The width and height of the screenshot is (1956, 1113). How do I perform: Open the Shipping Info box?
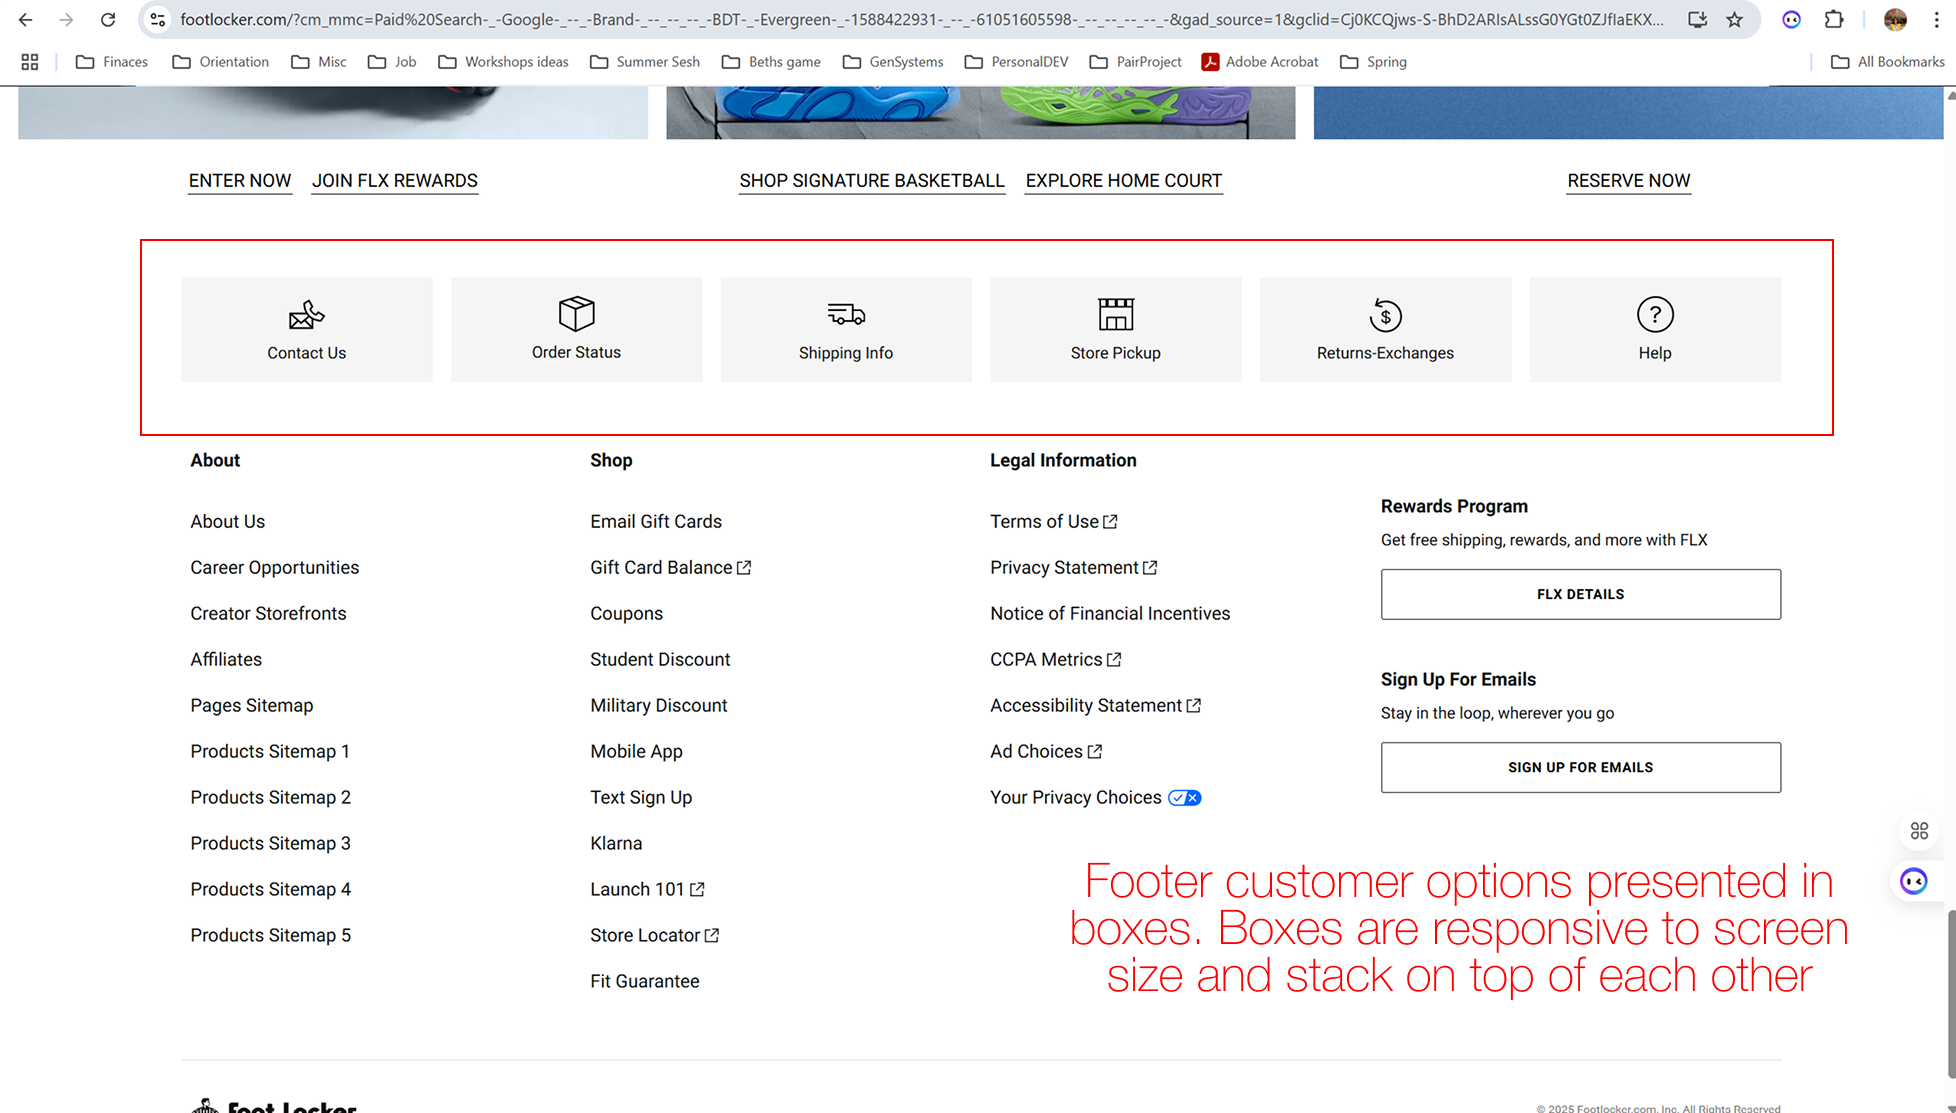coord(846,330)
